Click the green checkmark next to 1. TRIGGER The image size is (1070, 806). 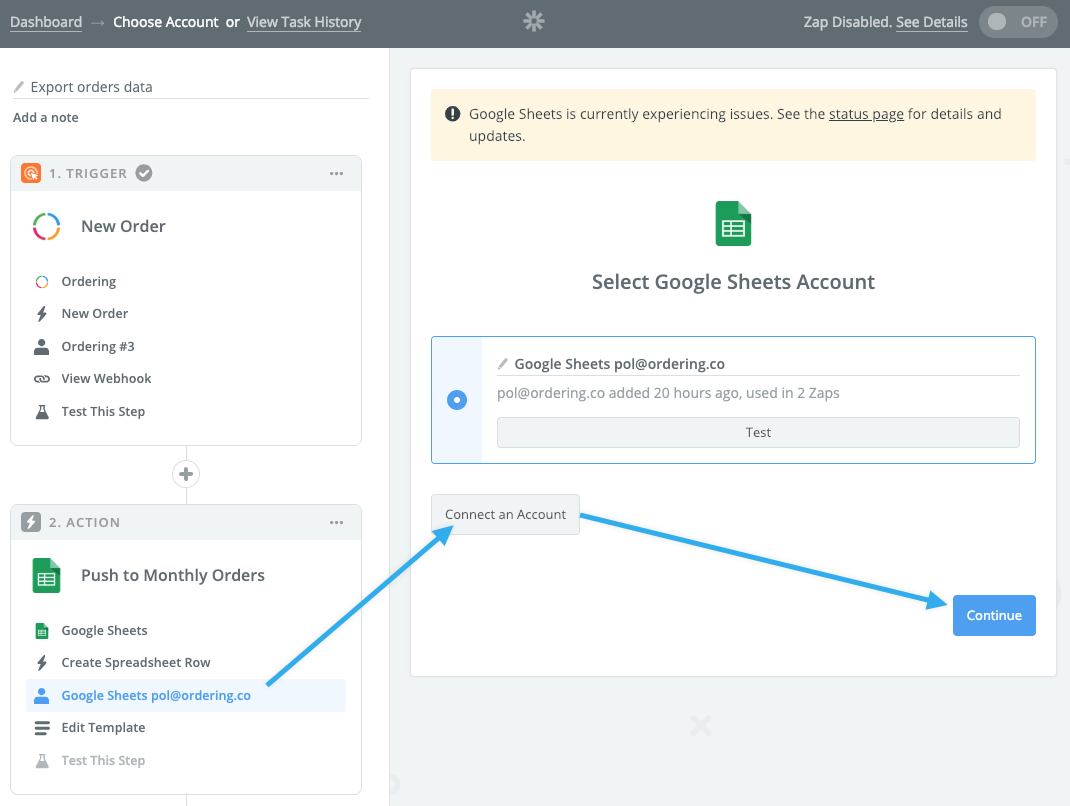tap(144, 173)
